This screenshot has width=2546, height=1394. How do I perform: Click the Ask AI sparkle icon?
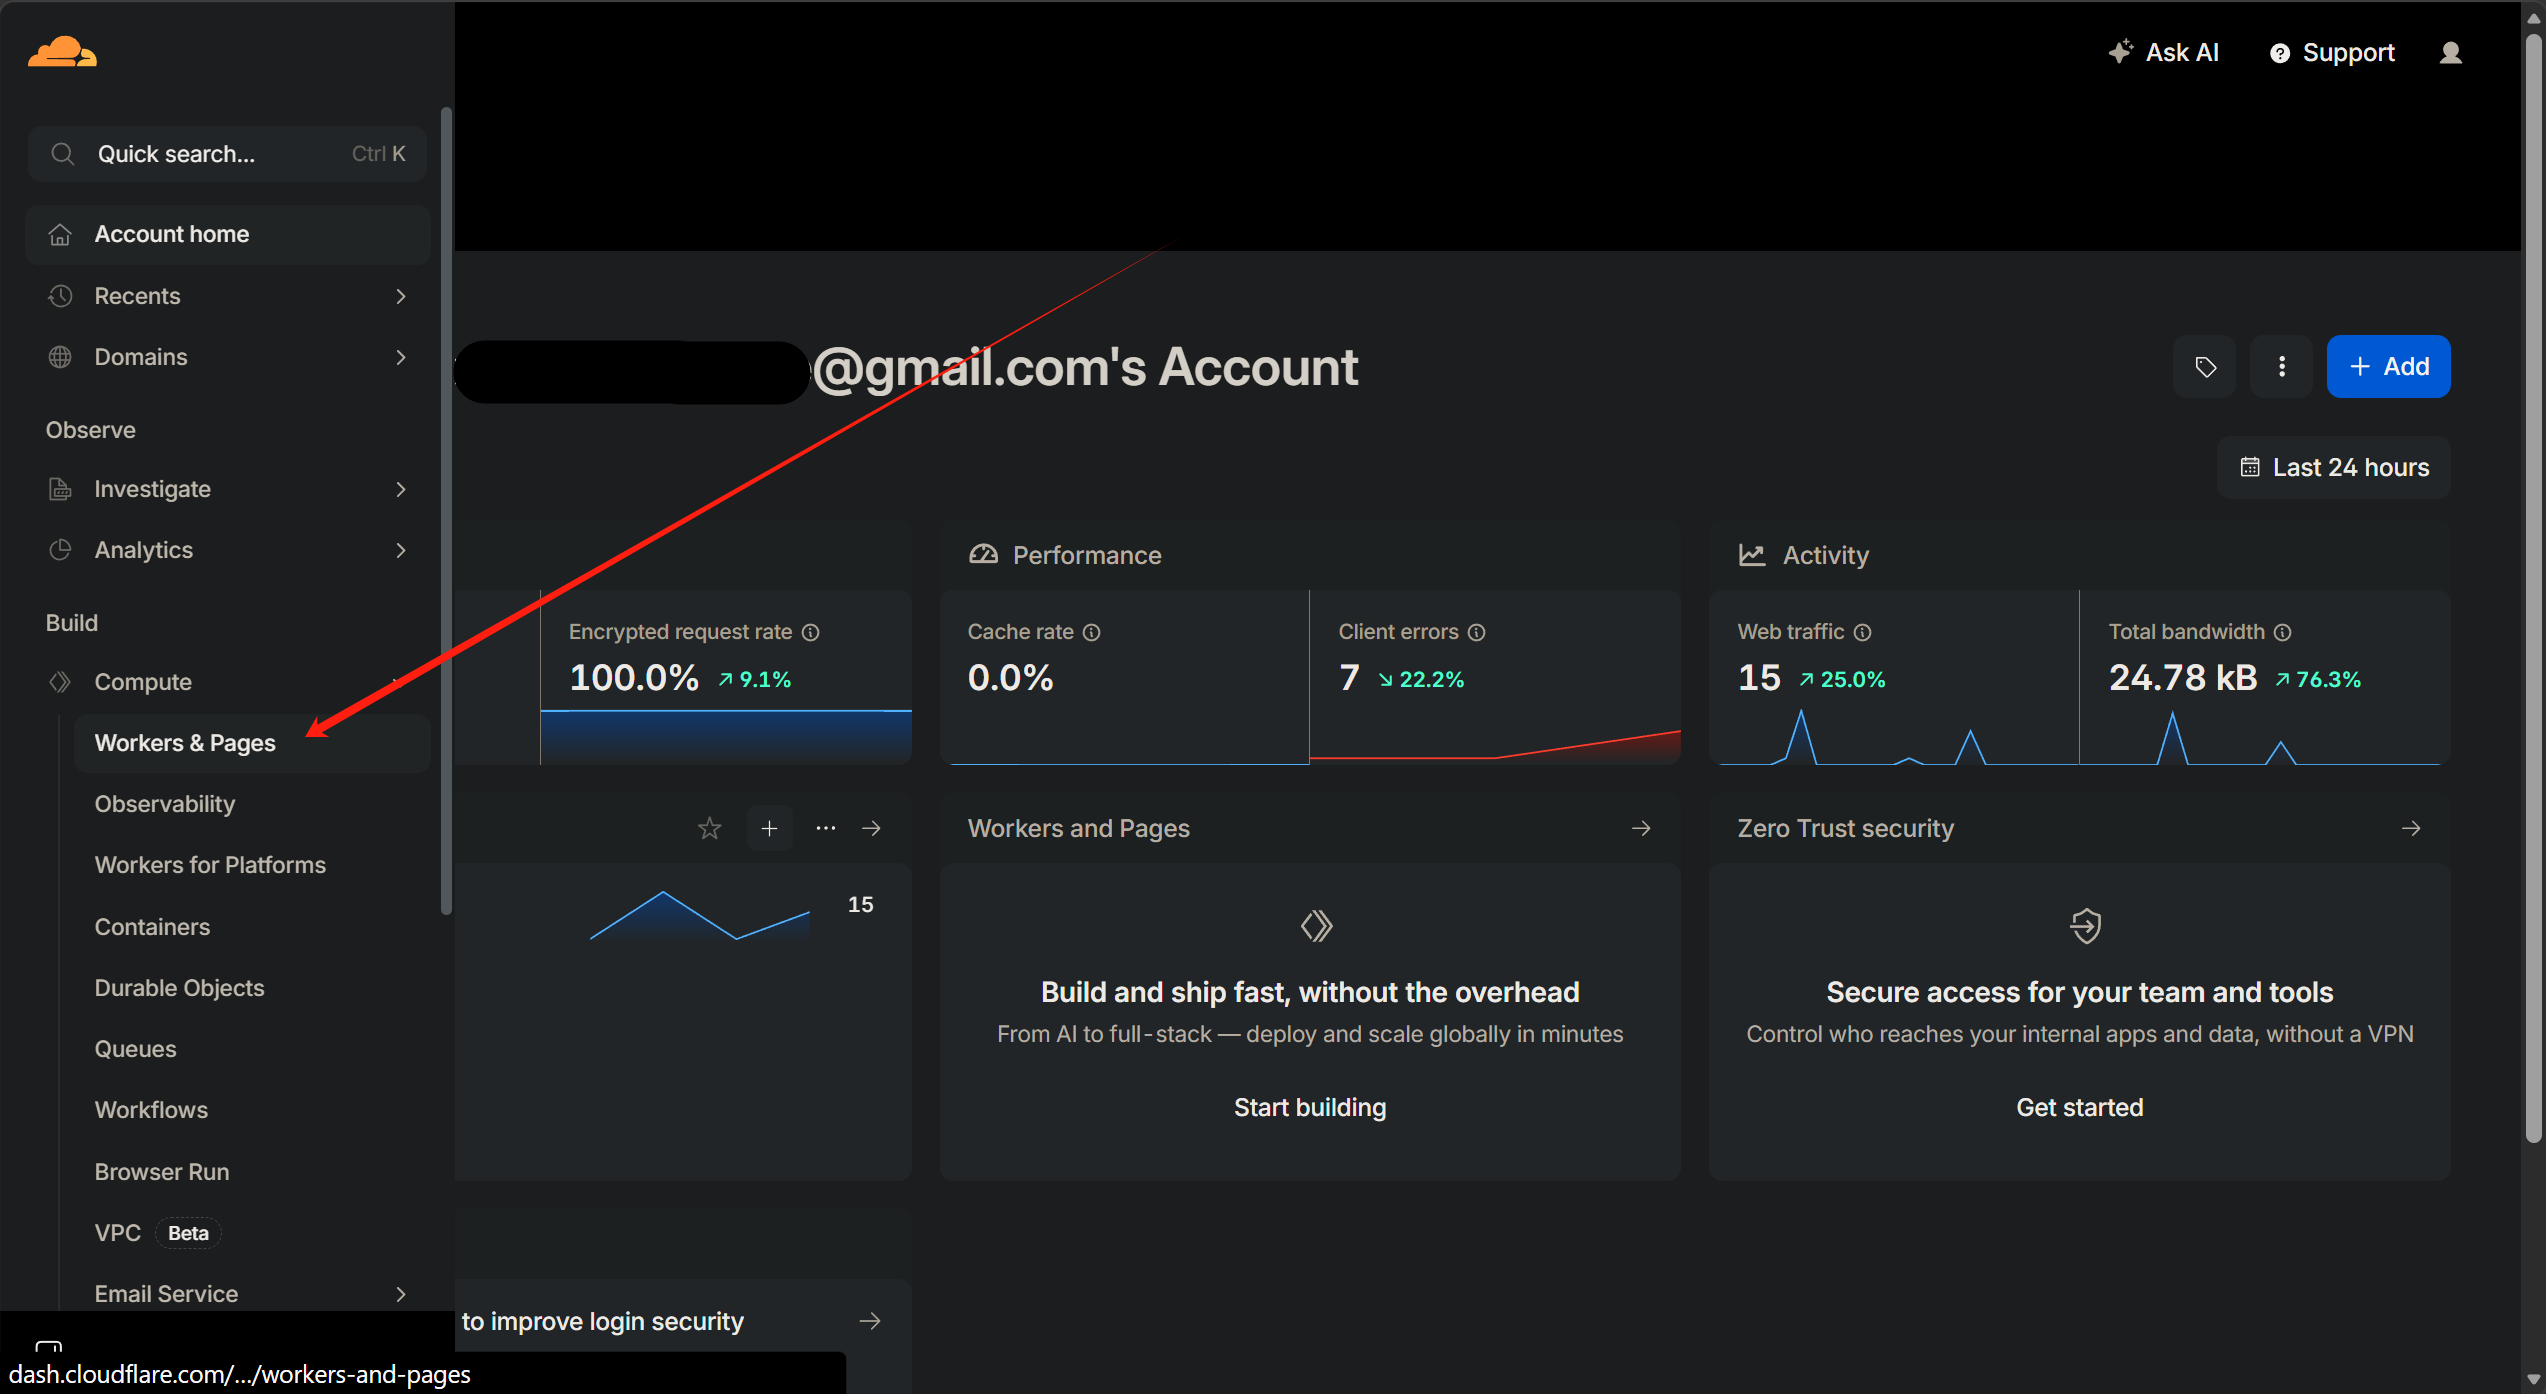2120,52
